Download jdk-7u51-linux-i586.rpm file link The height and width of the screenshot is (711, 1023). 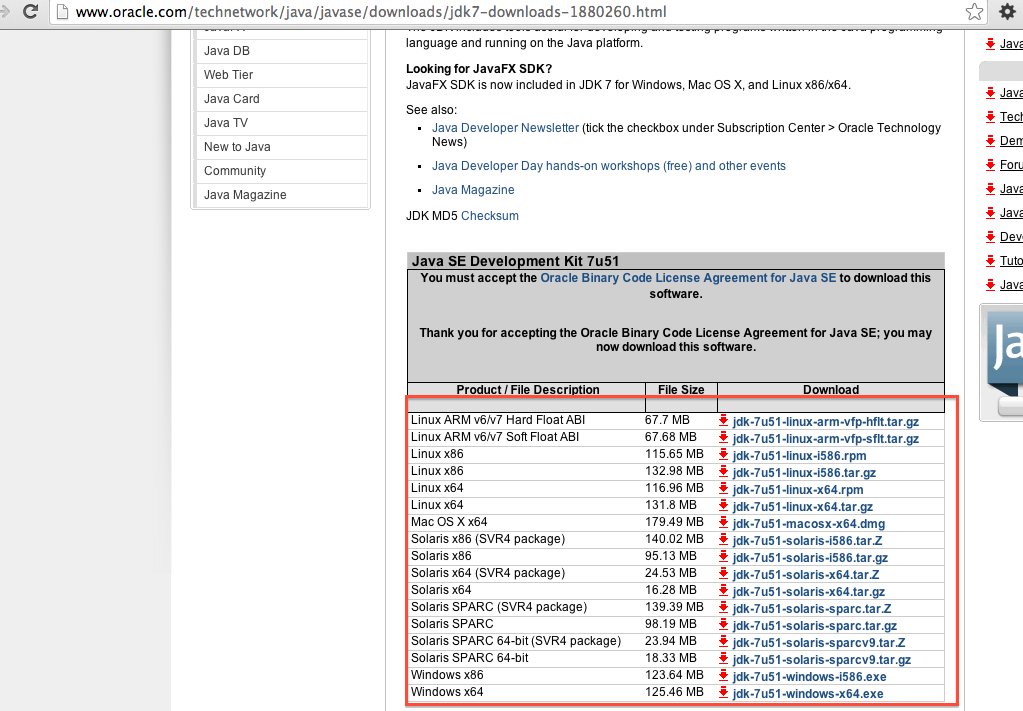click(799, 456)
